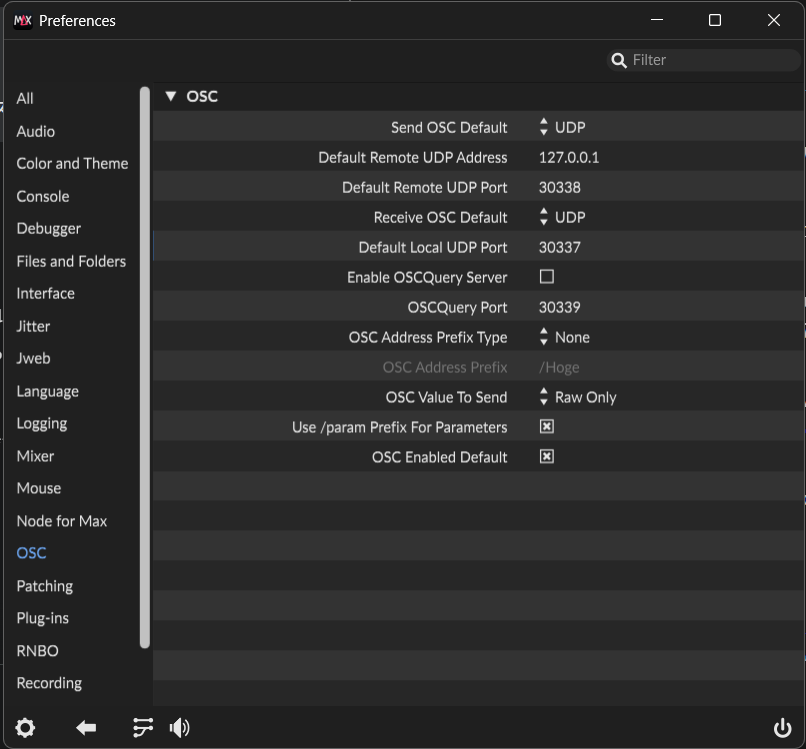806x749 pixels.
Task: Open Jitter preferences
Action: (33, 326)
